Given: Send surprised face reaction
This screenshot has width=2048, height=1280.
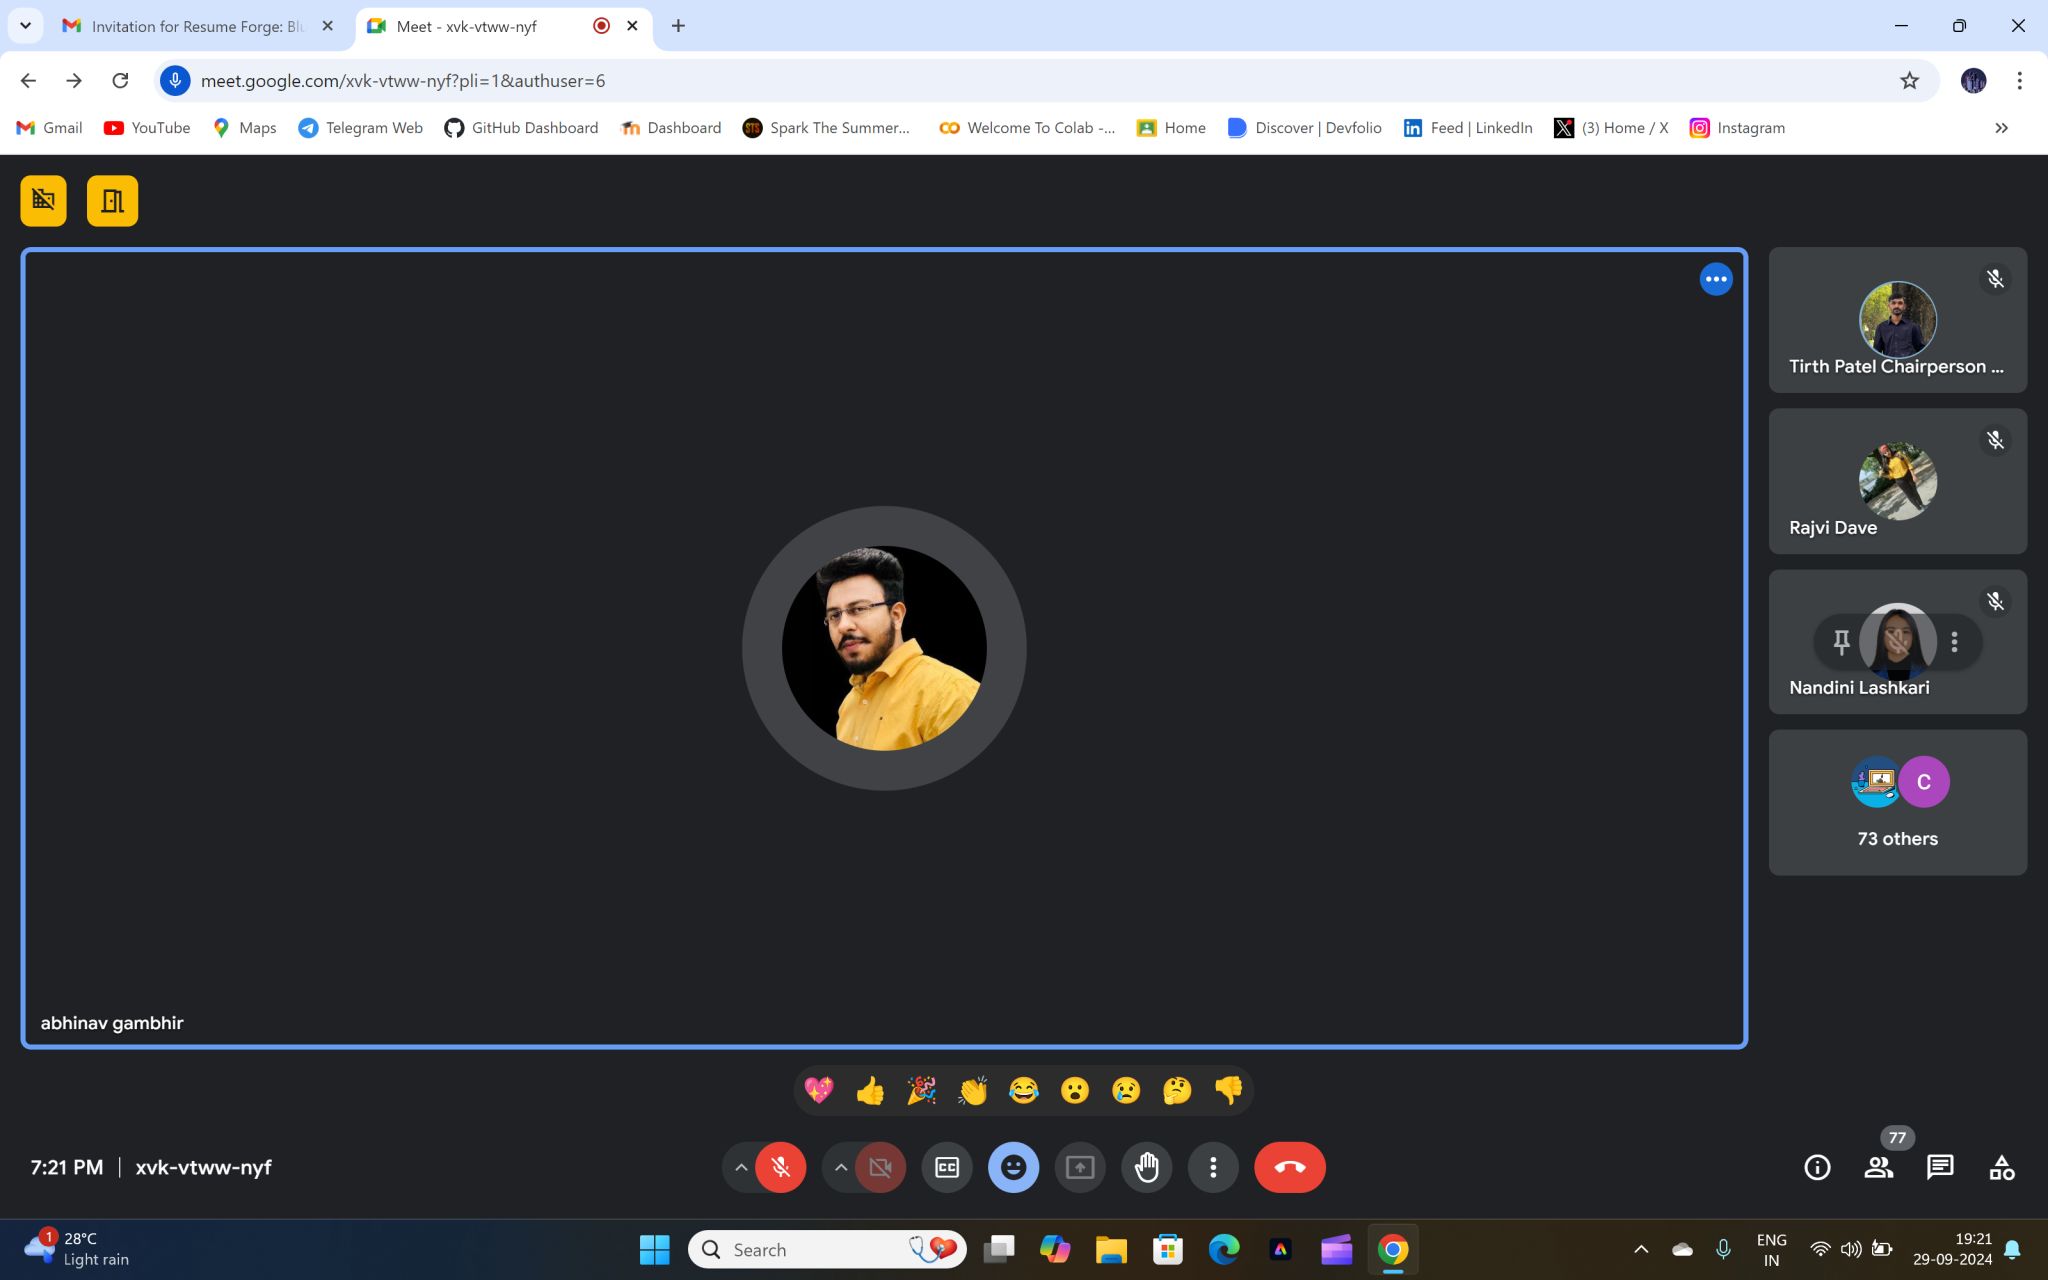Looking at the screenshot, I should (1075, 1090).
